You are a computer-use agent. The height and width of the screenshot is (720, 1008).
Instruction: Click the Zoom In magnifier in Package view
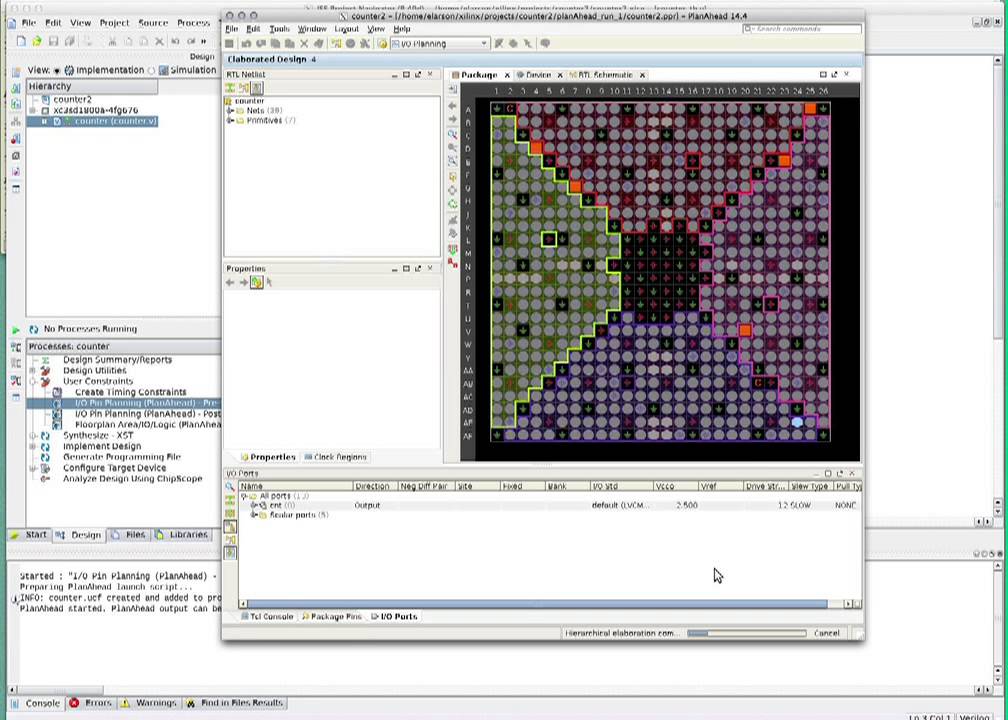453,135
